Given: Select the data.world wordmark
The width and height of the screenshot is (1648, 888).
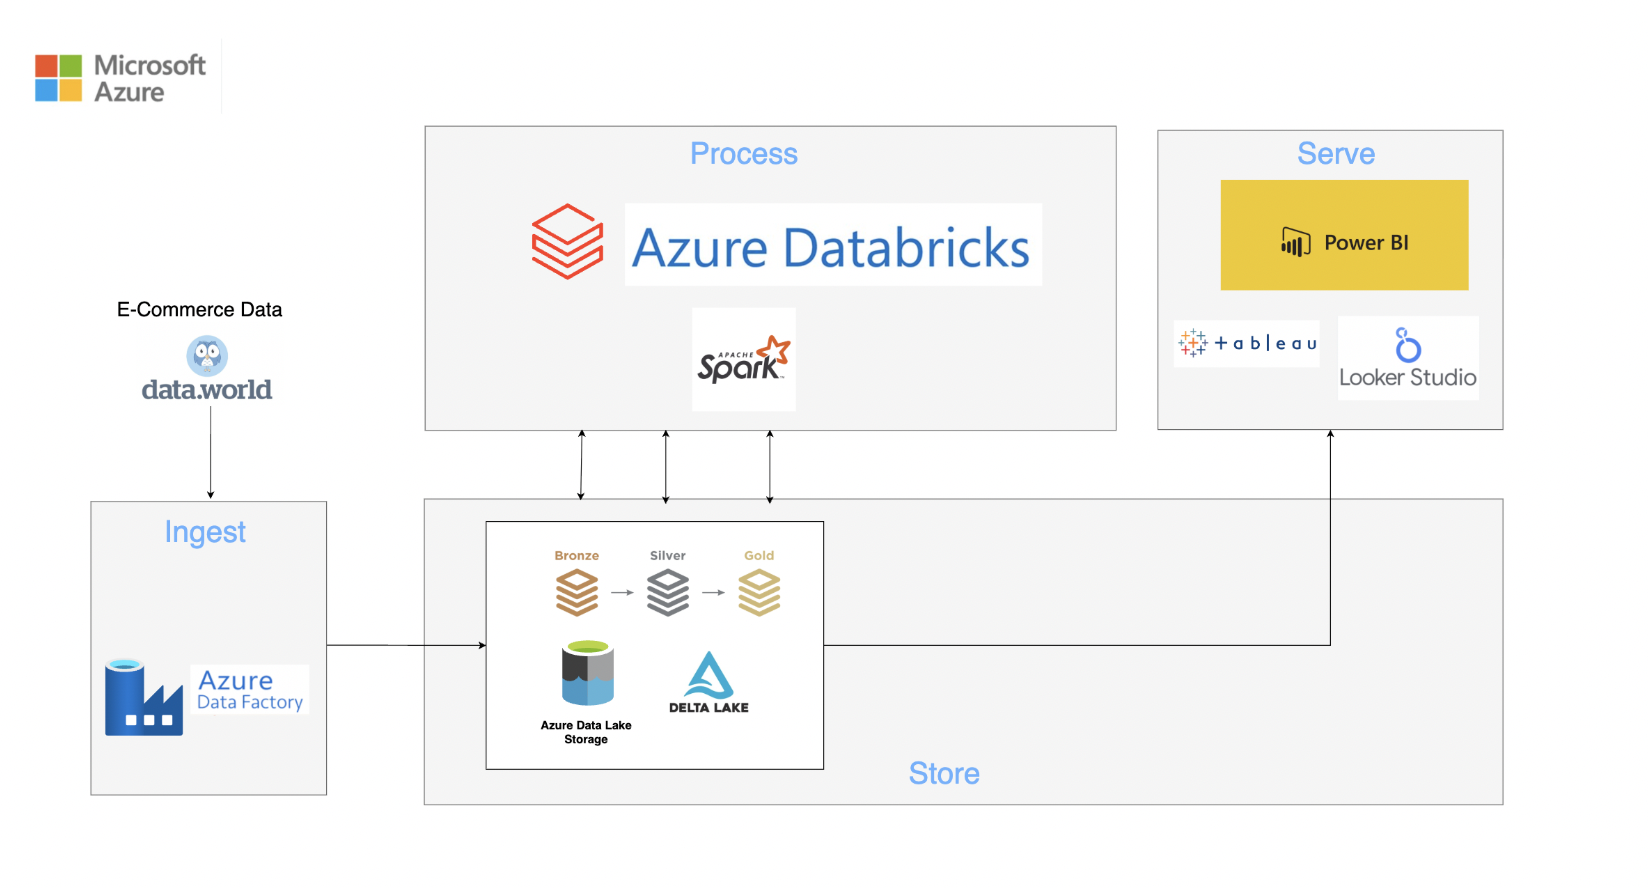Looking at the screenshot, I should point(207,389).
